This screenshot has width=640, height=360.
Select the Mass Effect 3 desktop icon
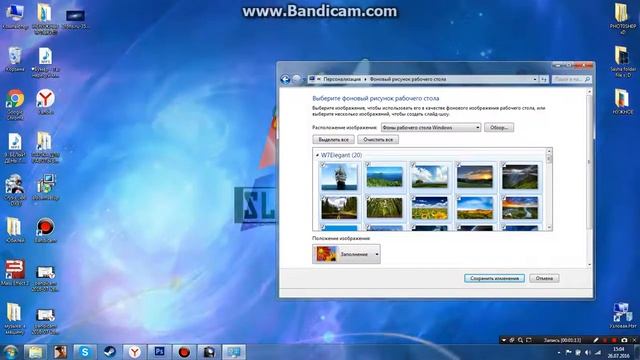tap(15, 272)
